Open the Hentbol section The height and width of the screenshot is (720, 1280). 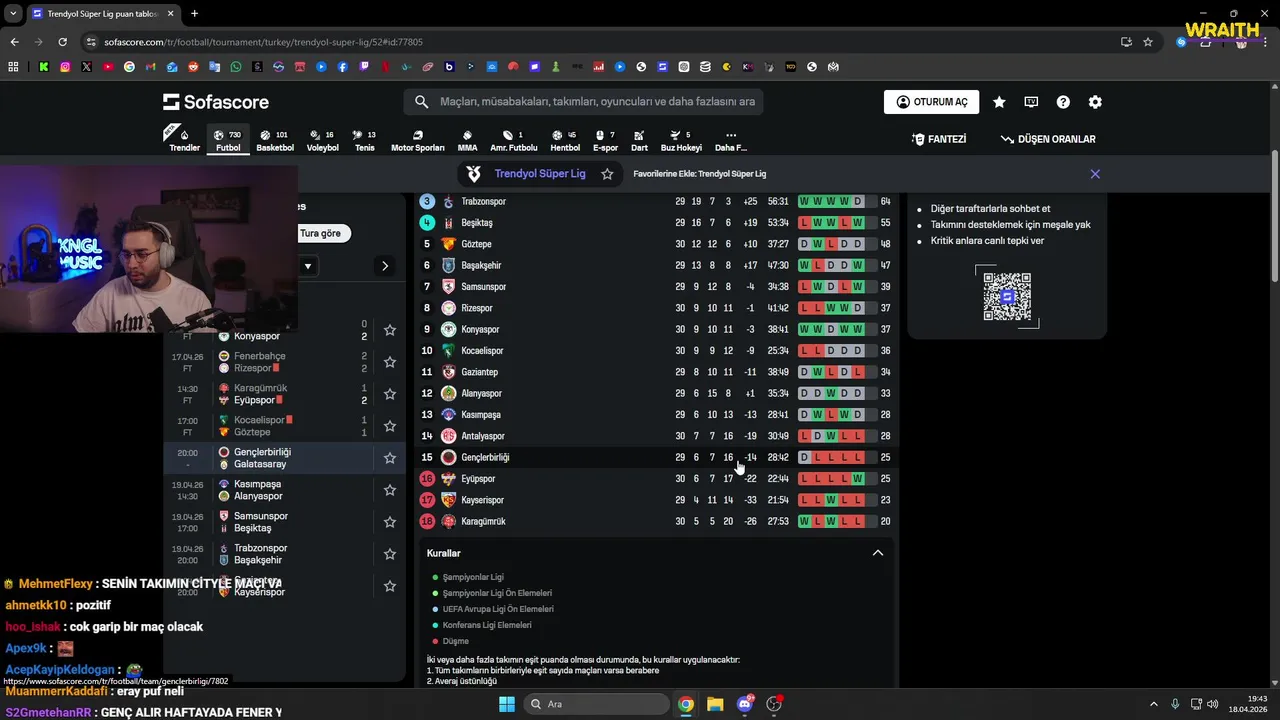pos(565,140)
